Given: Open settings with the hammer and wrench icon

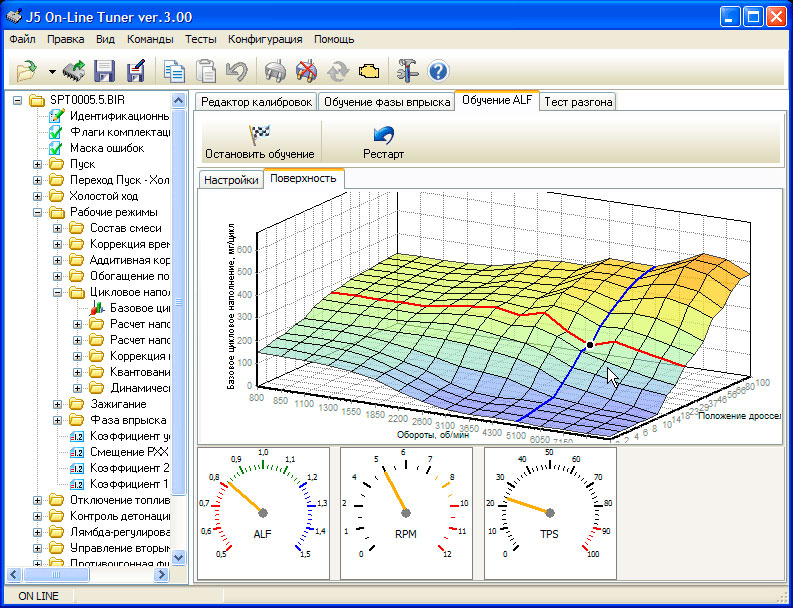Looking at the screenshot, I should pyautogui.click(x=407, y=71).
